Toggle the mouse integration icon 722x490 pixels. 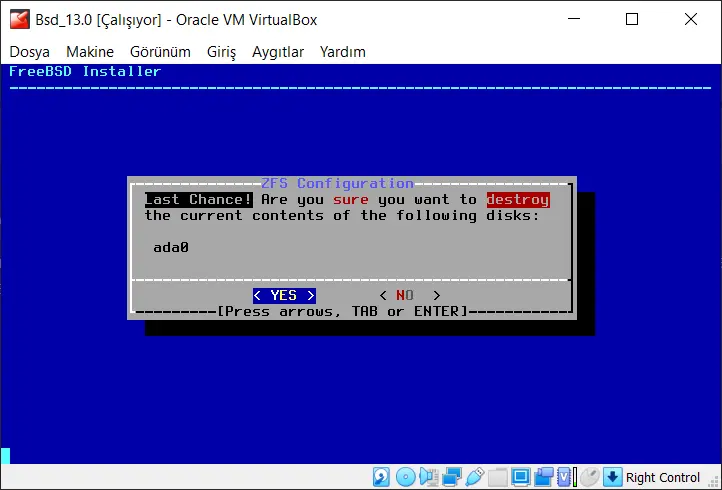point(589,477)
